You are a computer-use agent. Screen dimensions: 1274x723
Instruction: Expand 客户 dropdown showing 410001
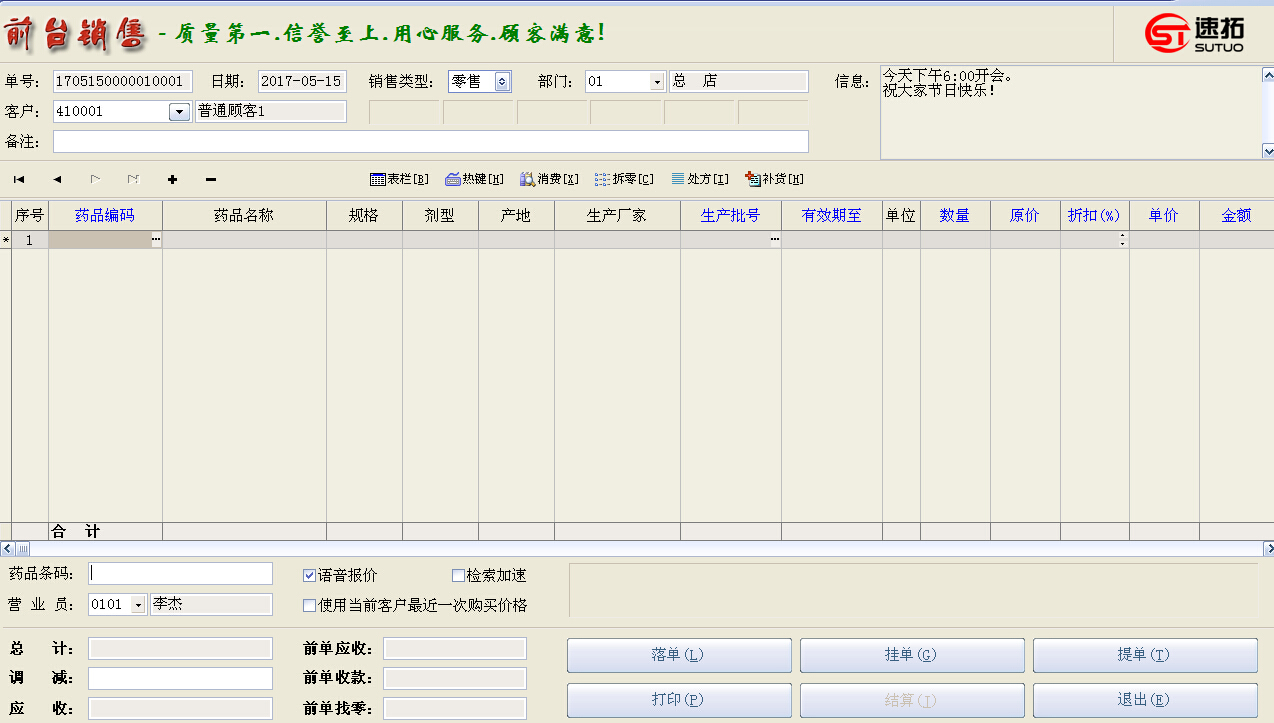pos(180,112)
